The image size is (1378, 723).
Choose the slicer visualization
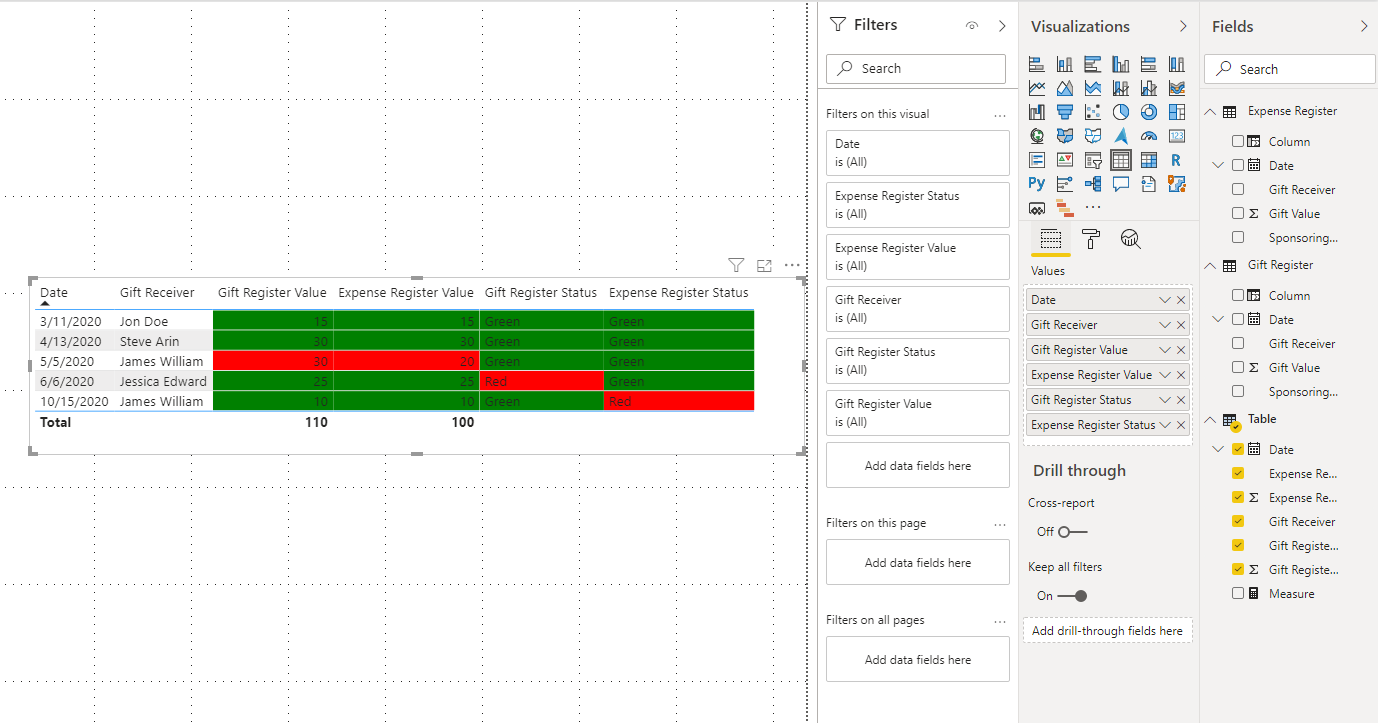(1093, 160)
